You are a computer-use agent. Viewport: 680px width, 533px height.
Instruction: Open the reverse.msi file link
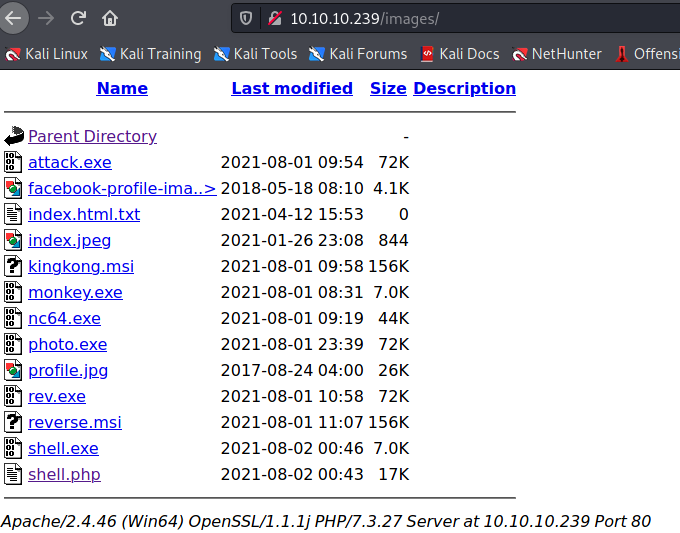[x=74, y=423]
